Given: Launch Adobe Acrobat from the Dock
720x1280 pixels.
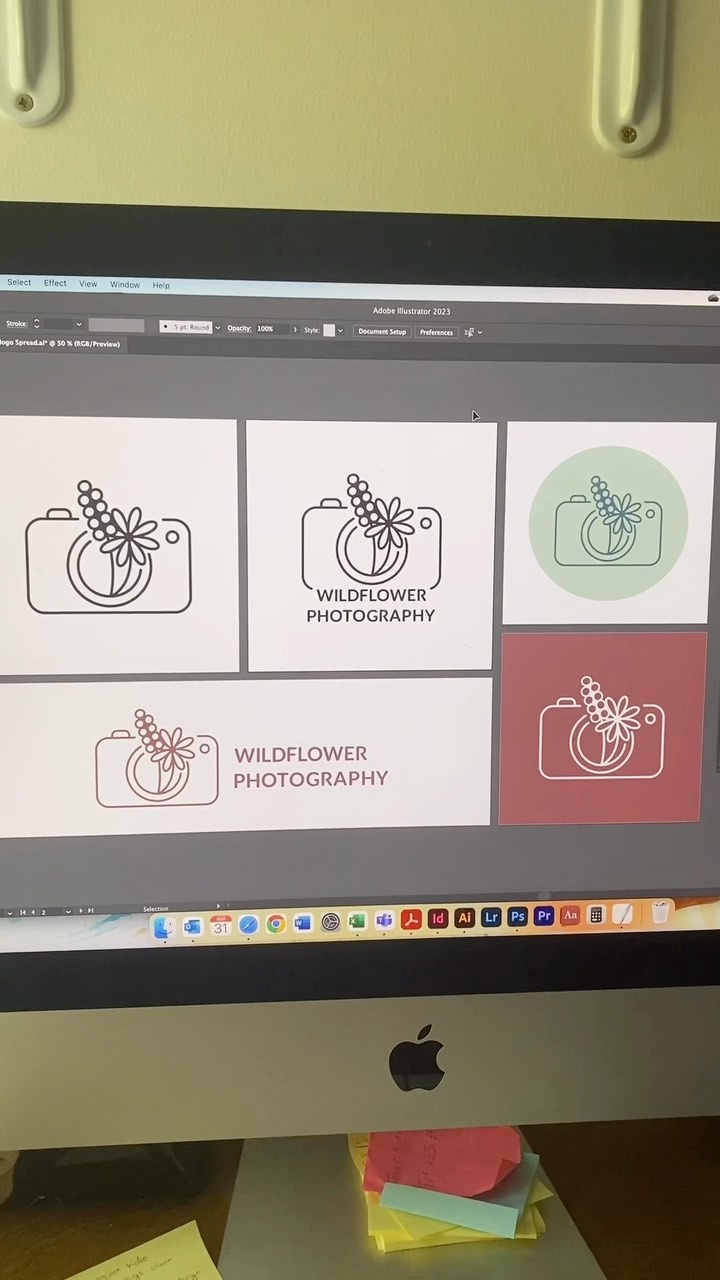Looking at the screenshot, I should [411, 919].
